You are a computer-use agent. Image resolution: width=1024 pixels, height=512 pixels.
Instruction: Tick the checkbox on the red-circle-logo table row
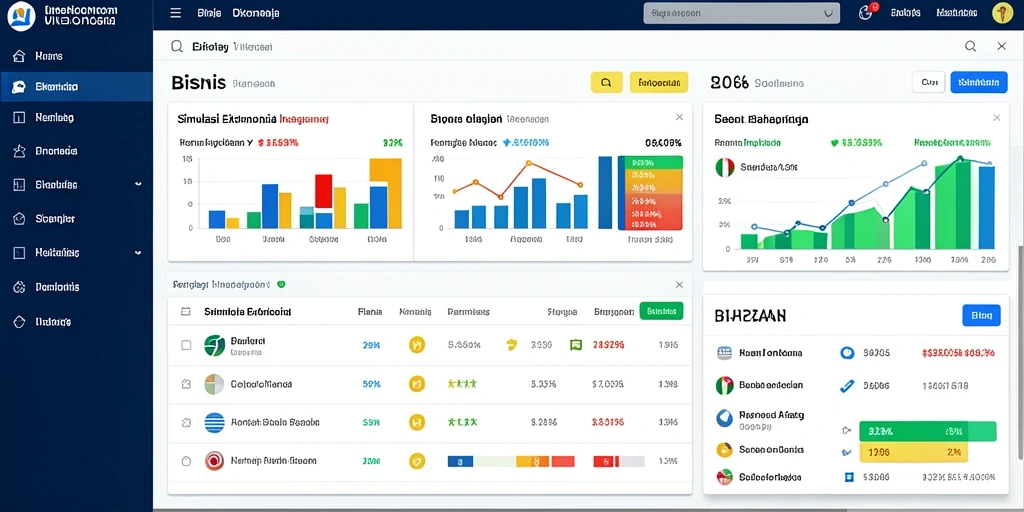[186, 460]
